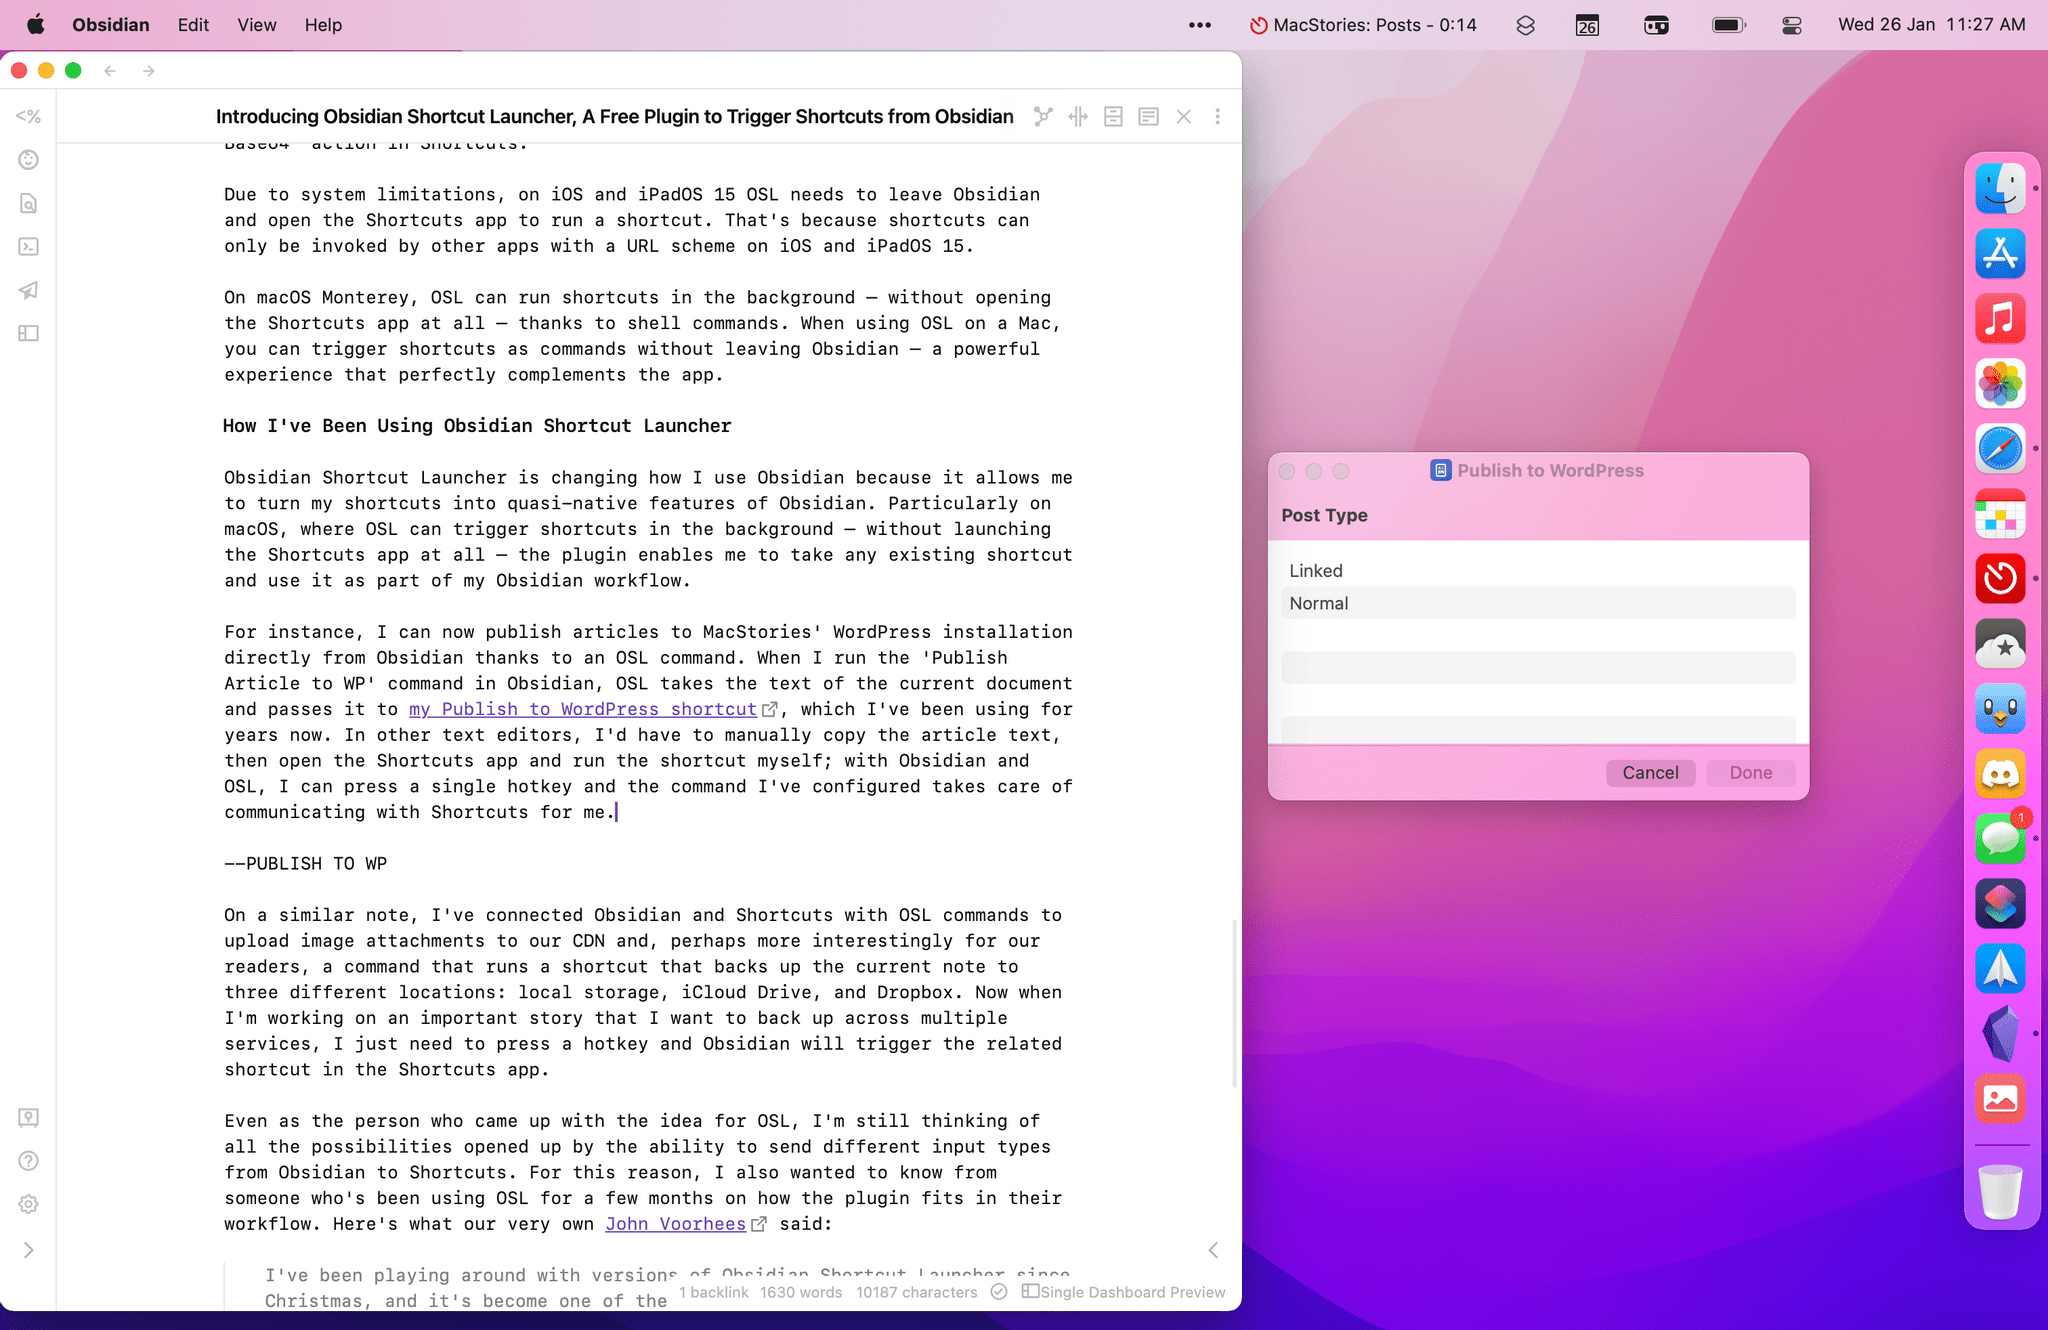Screen dimensions: 2048x1330
Task: Toggle preview mode document icon
Action: point(1148,117)
